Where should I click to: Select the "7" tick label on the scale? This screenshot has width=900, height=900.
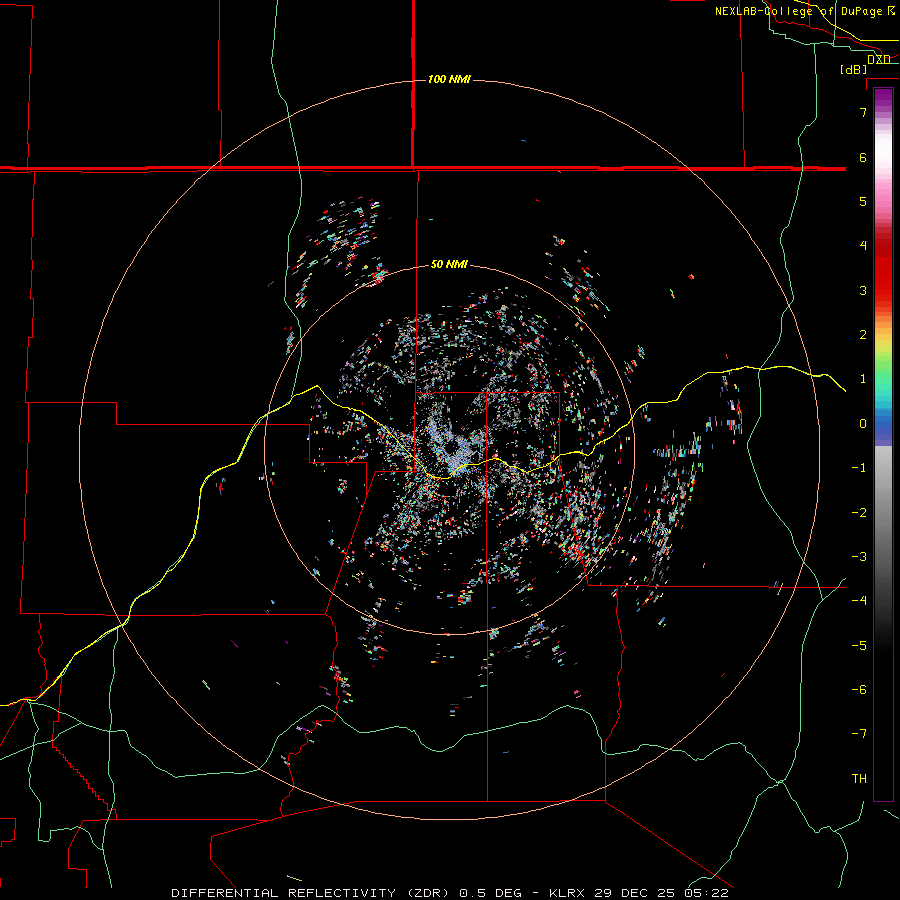point(863,112)
